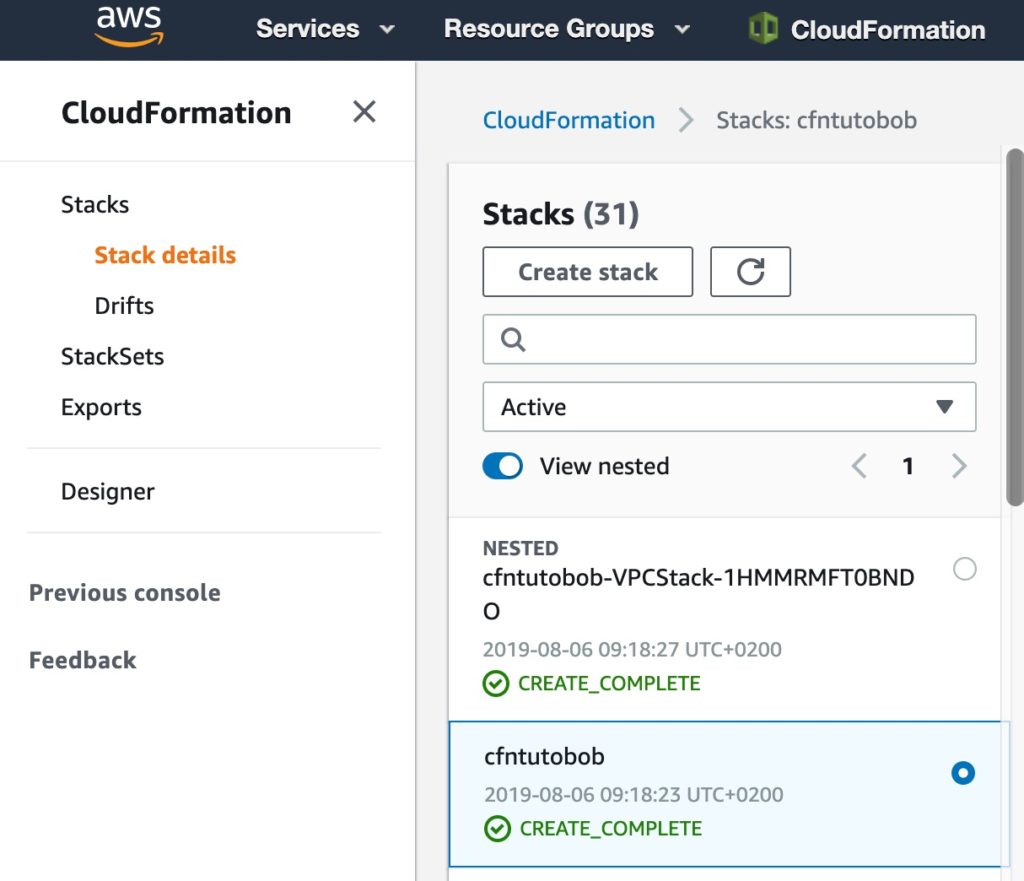Click the Feedback link
The width and height of the screenshot is (1024, 881).
(83, 660)
